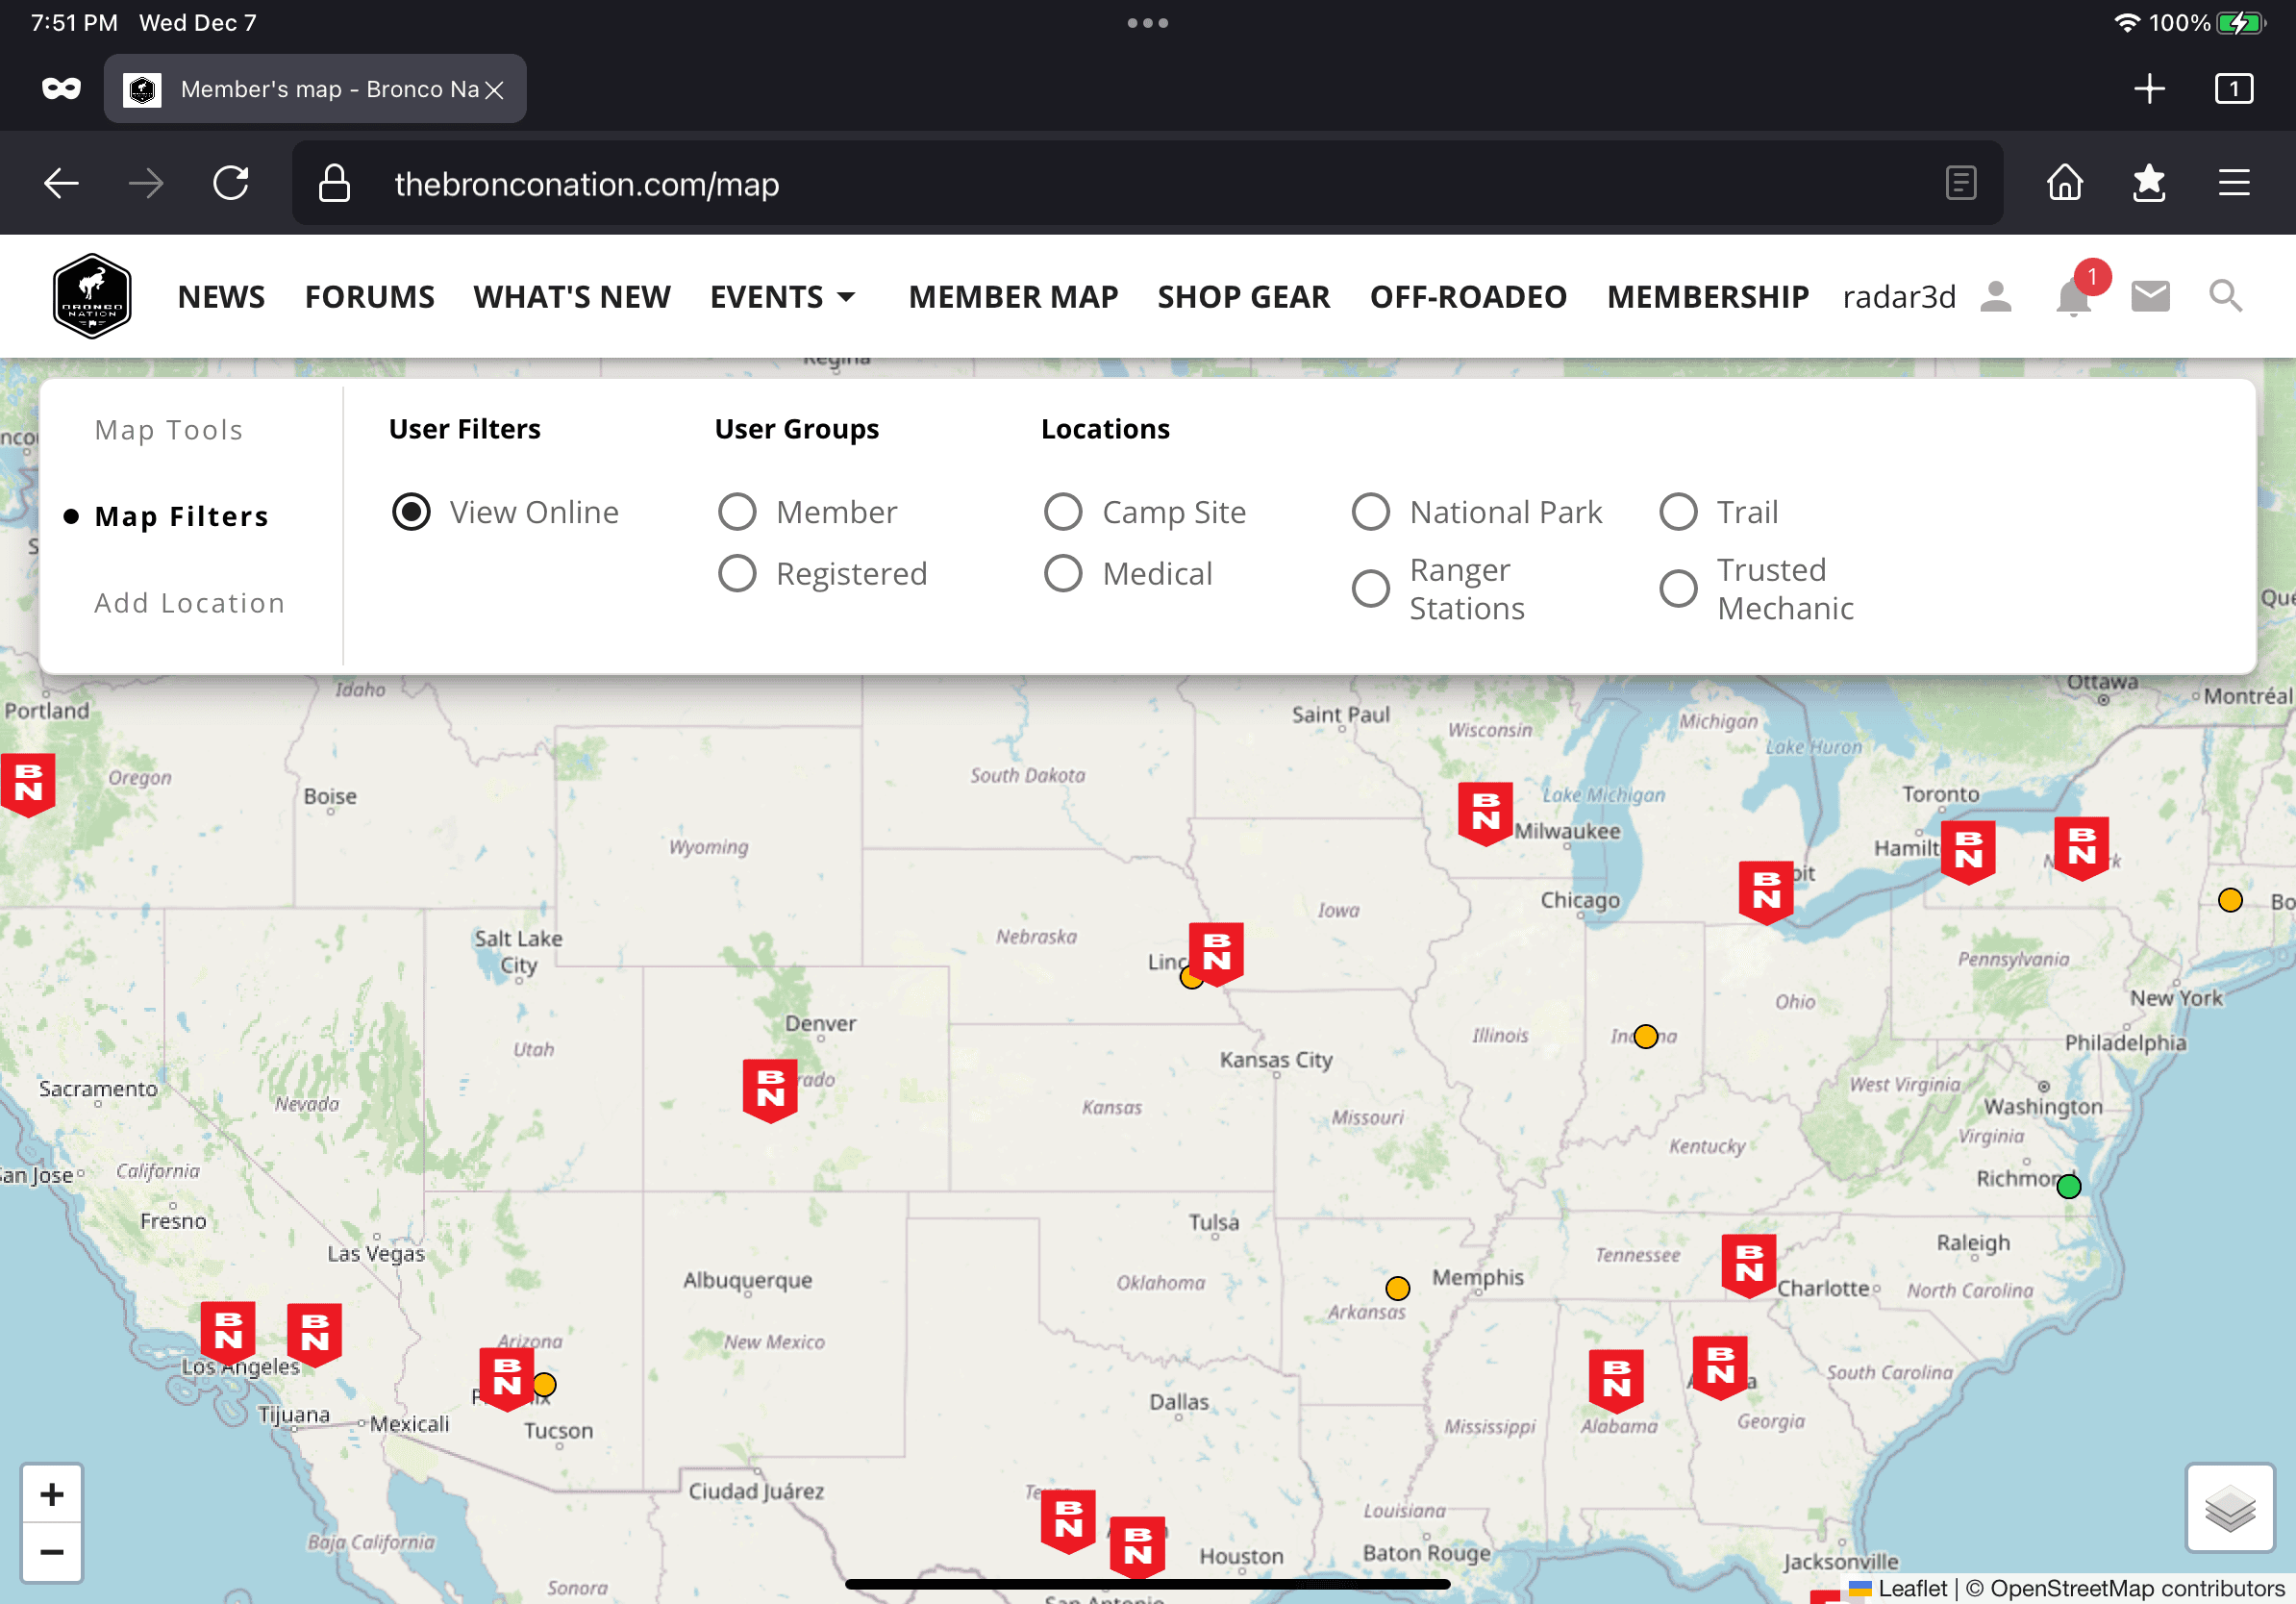
Task: Tap the private browsing mask icon
Action: click(61, 89)
